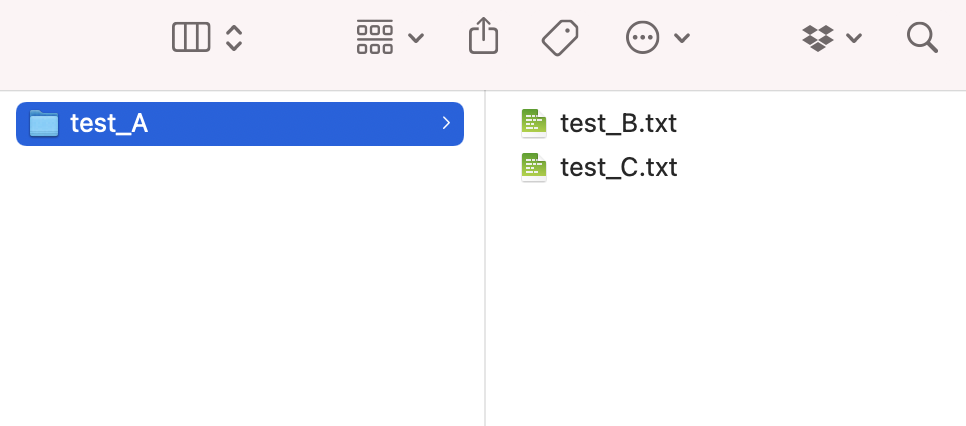Expand the Dropbox dropdown chevron
This screenshot has height=426, width=966.
853,38
